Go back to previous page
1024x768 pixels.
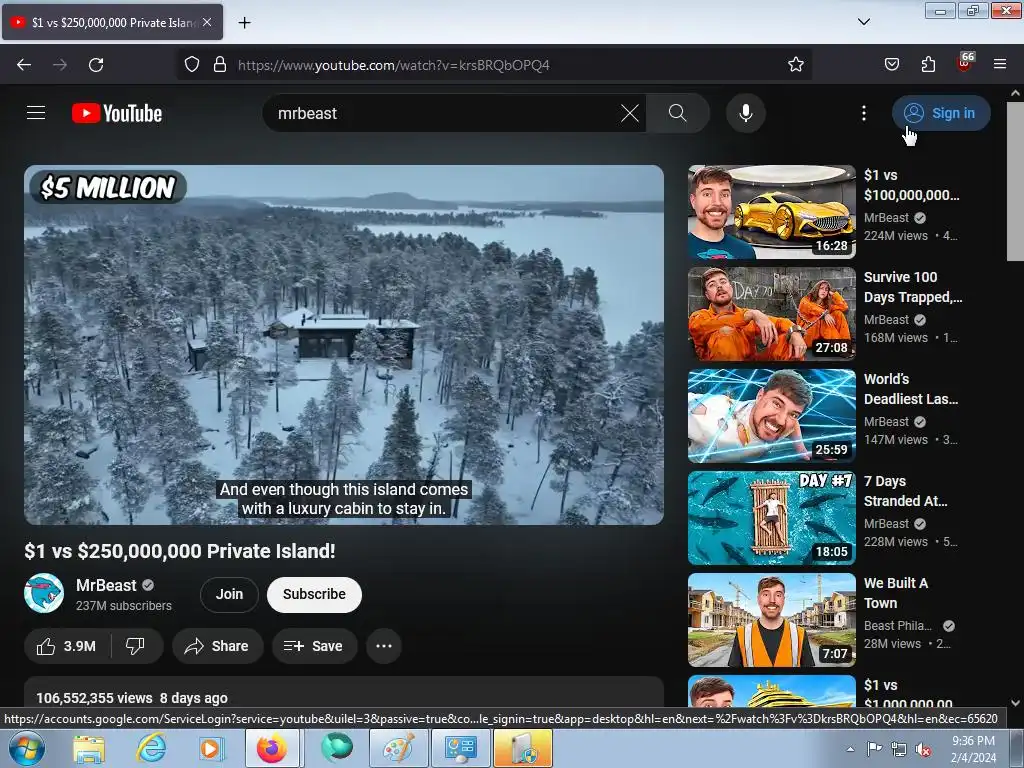click(24, 65)
